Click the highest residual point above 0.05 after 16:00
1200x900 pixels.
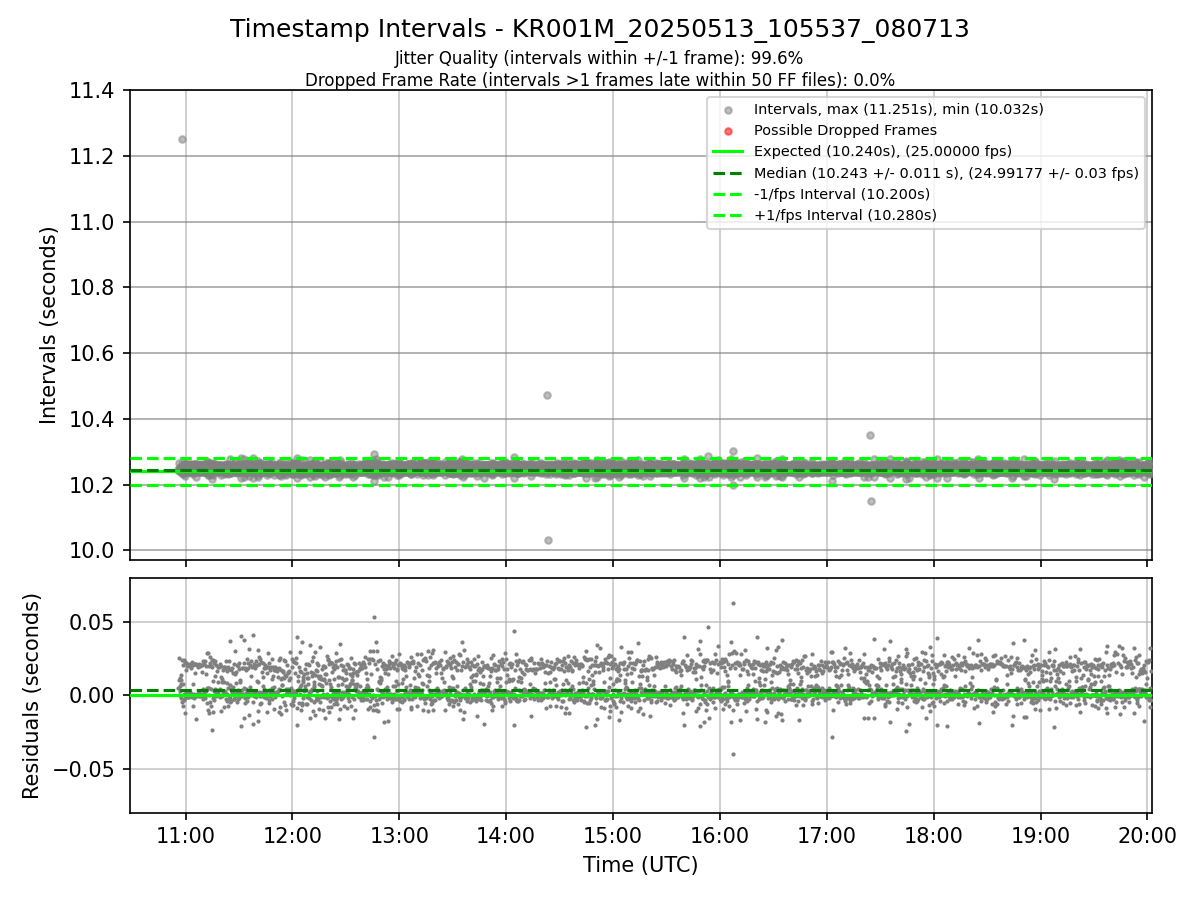pos(733,603)
